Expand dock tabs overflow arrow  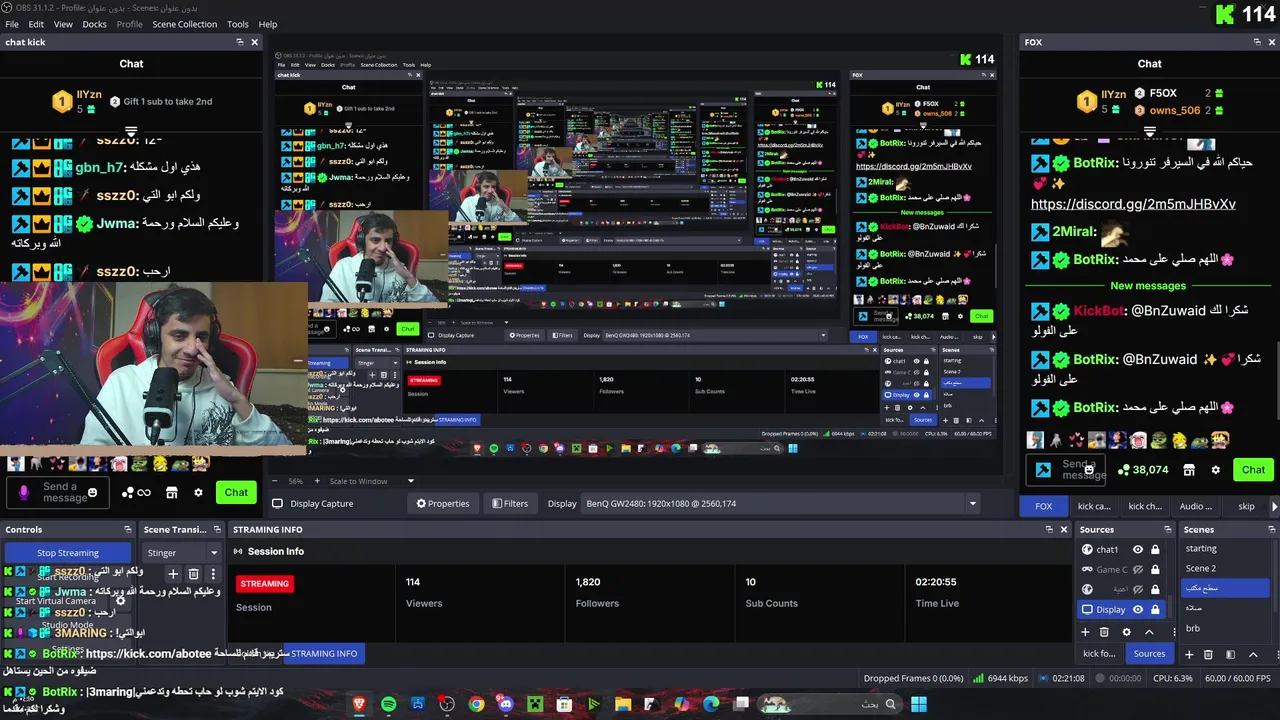[x=1273, y=506]
